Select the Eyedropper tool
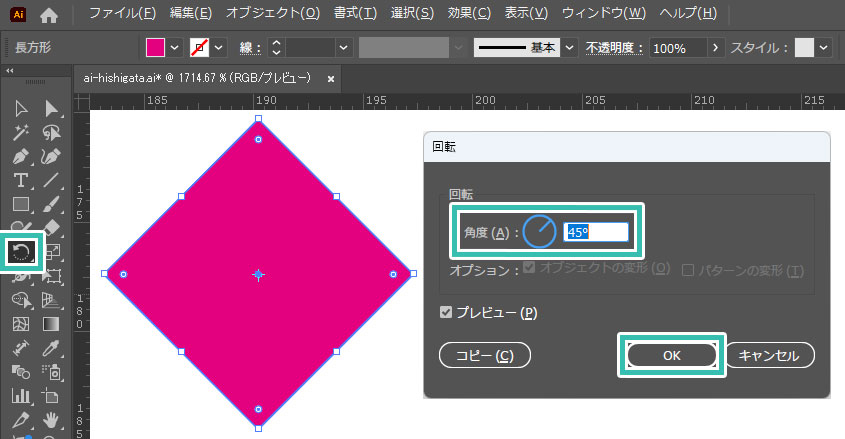 pos(51,348)
